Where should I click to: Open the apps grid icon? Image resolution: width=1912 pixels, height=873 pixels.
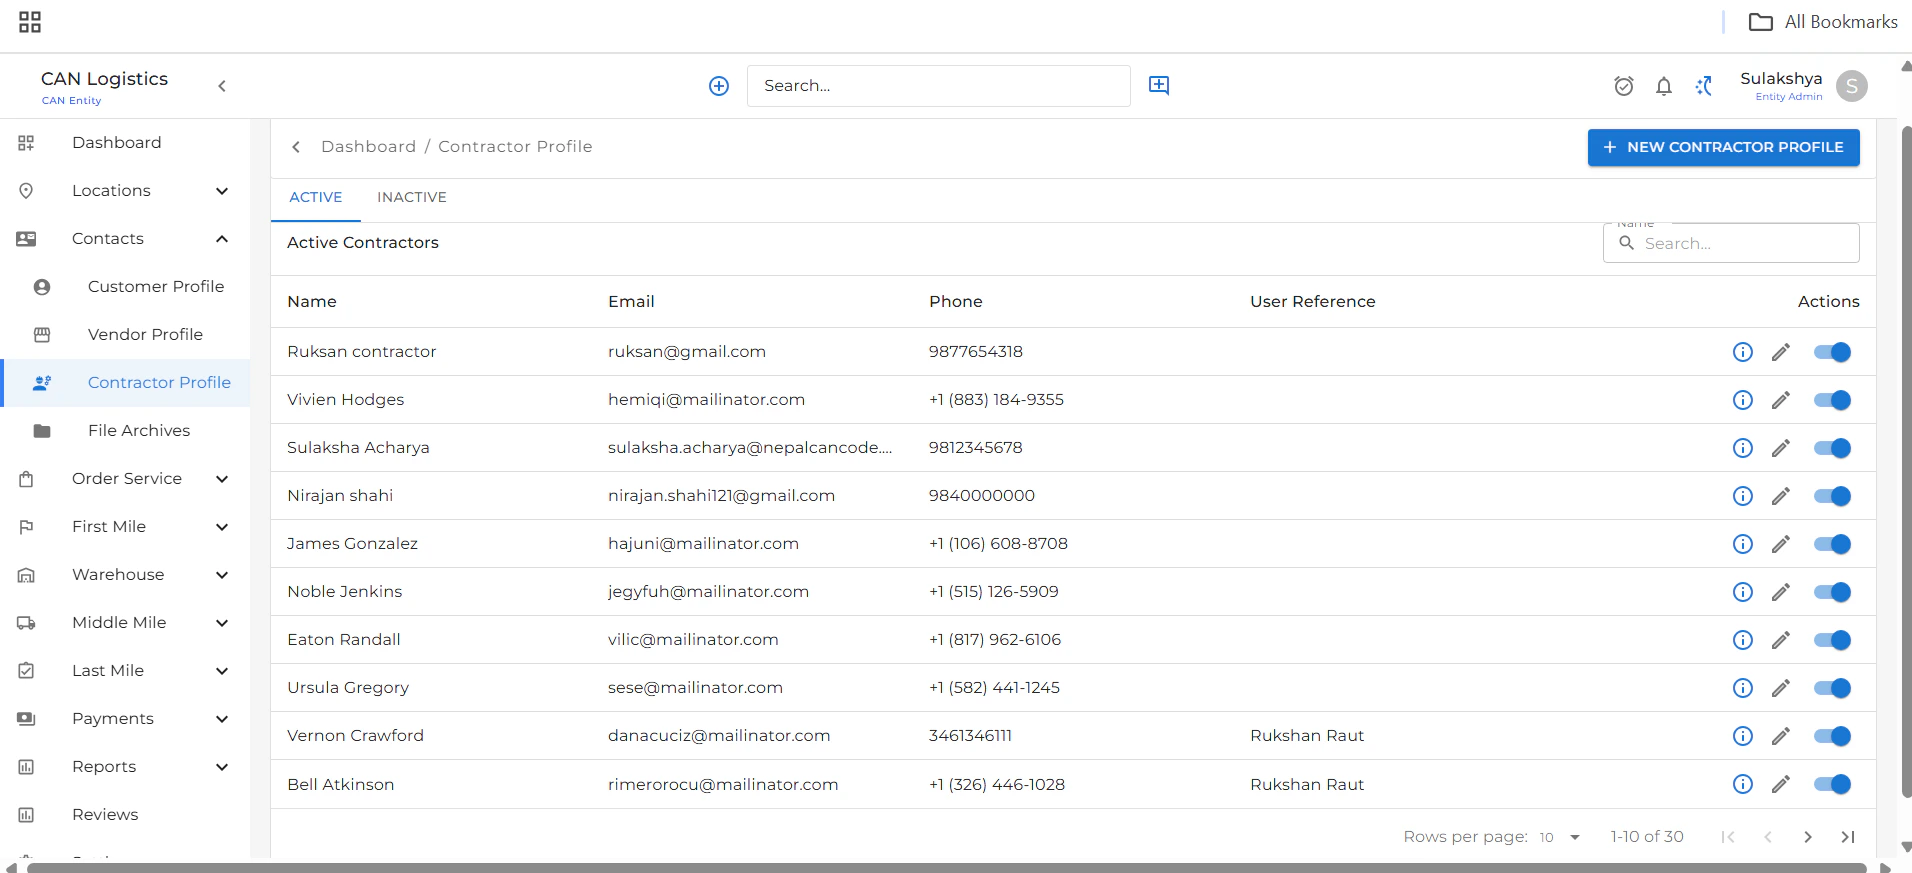pos(30,22)
